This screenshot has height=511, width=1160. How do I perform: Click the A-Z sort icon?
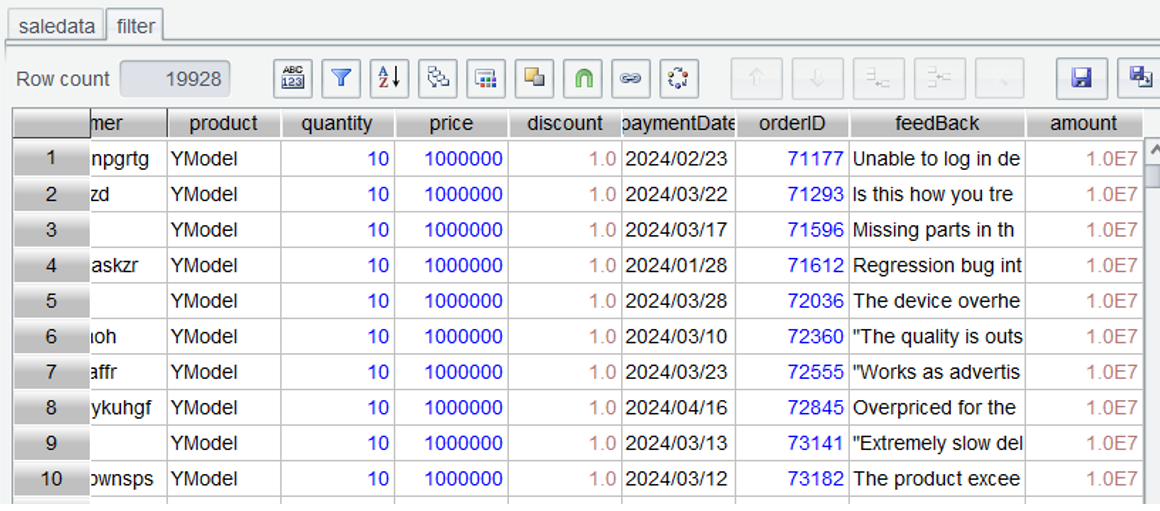tap(389, 78)
